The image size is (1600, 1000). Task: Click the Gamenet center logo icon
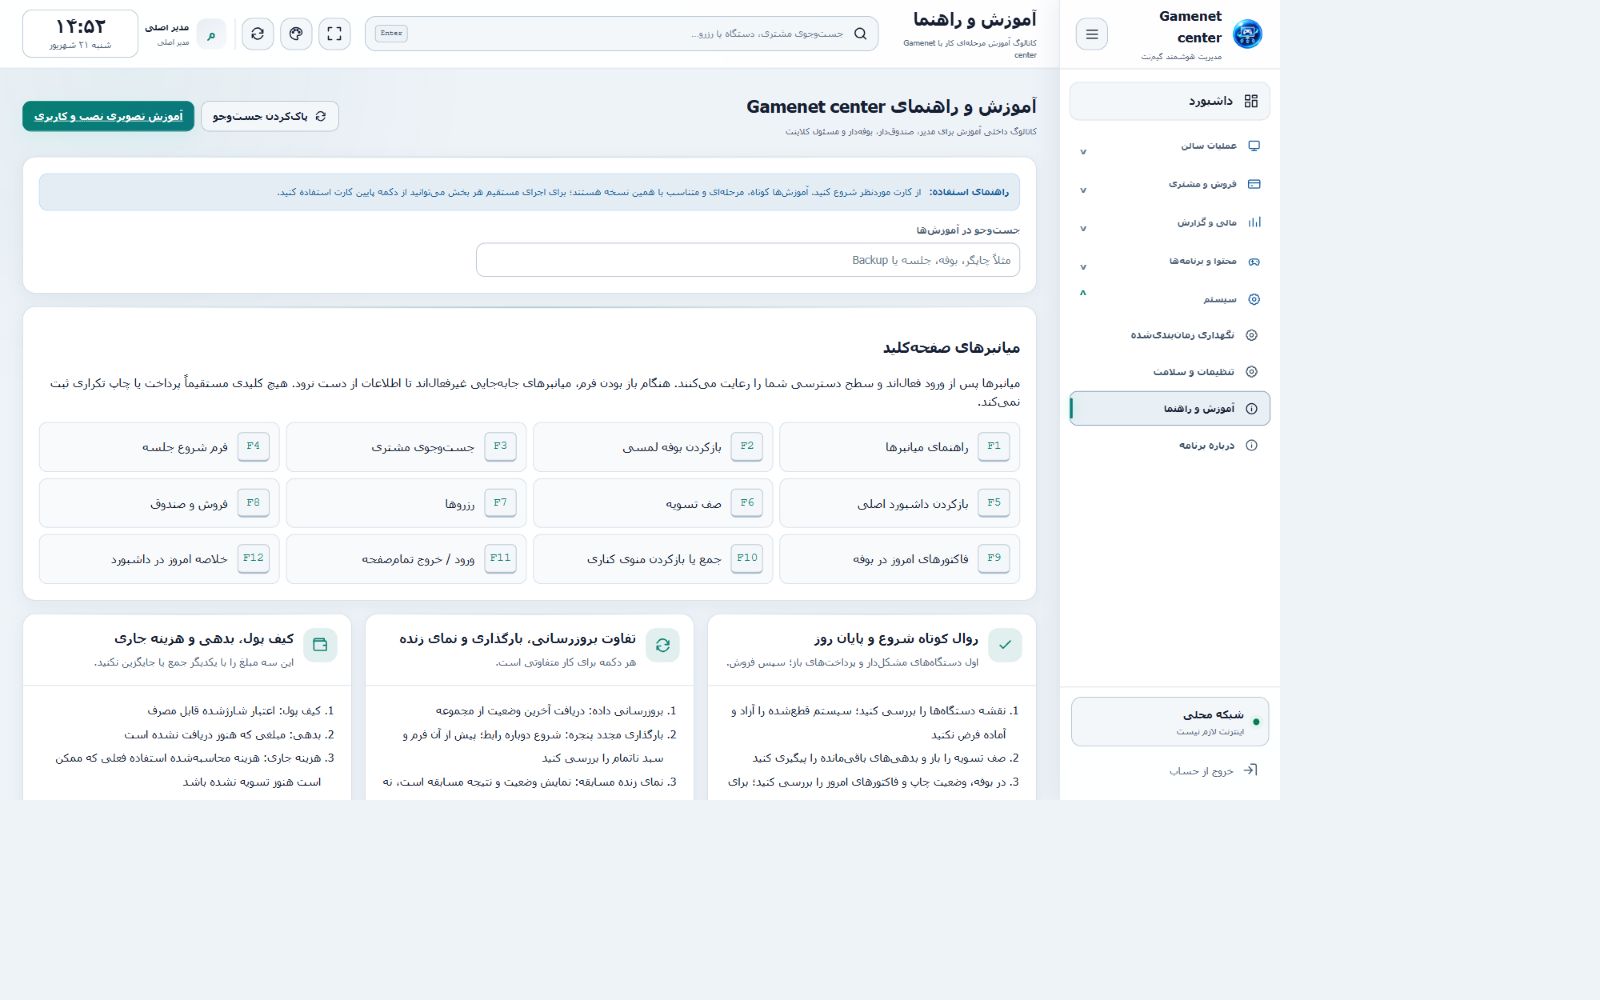(x=1247, y=34)
